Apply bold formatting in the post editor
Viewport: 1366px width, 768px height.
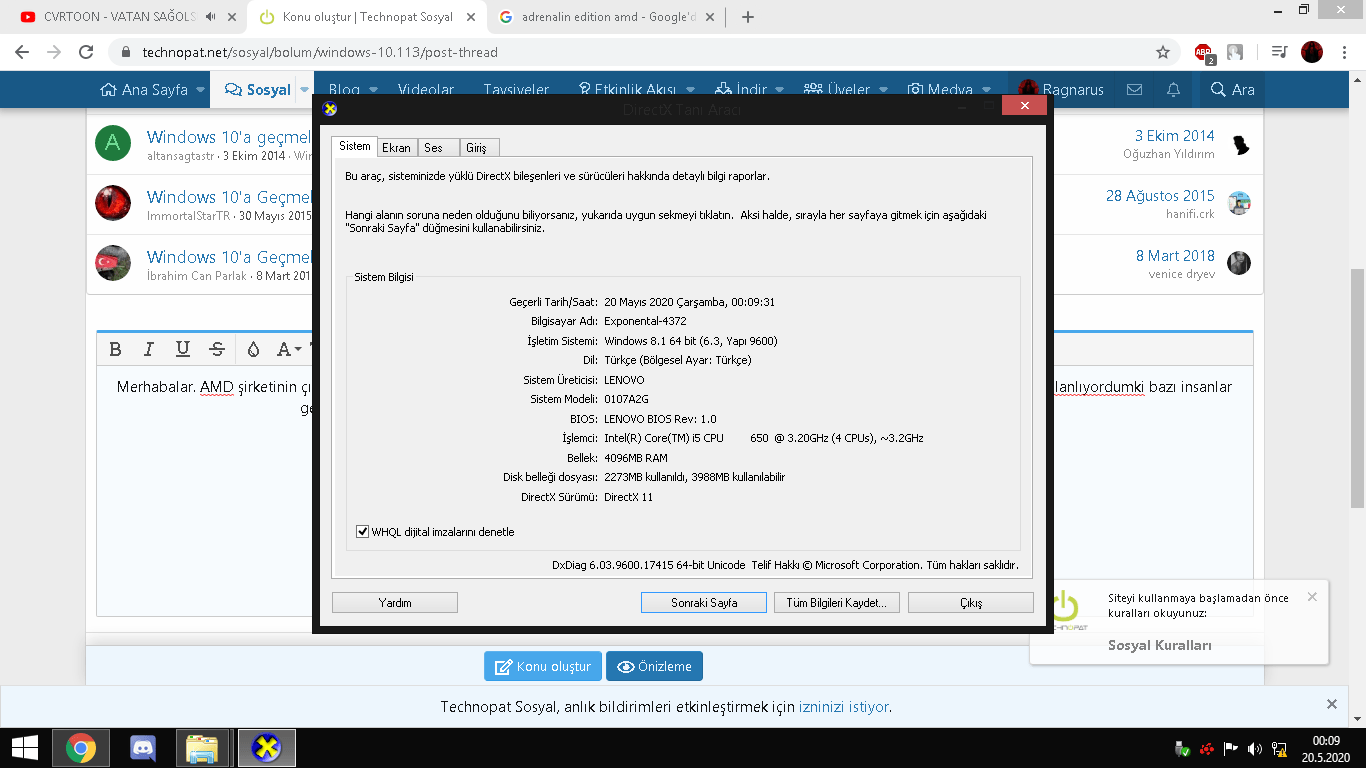(x=115, y=349)
